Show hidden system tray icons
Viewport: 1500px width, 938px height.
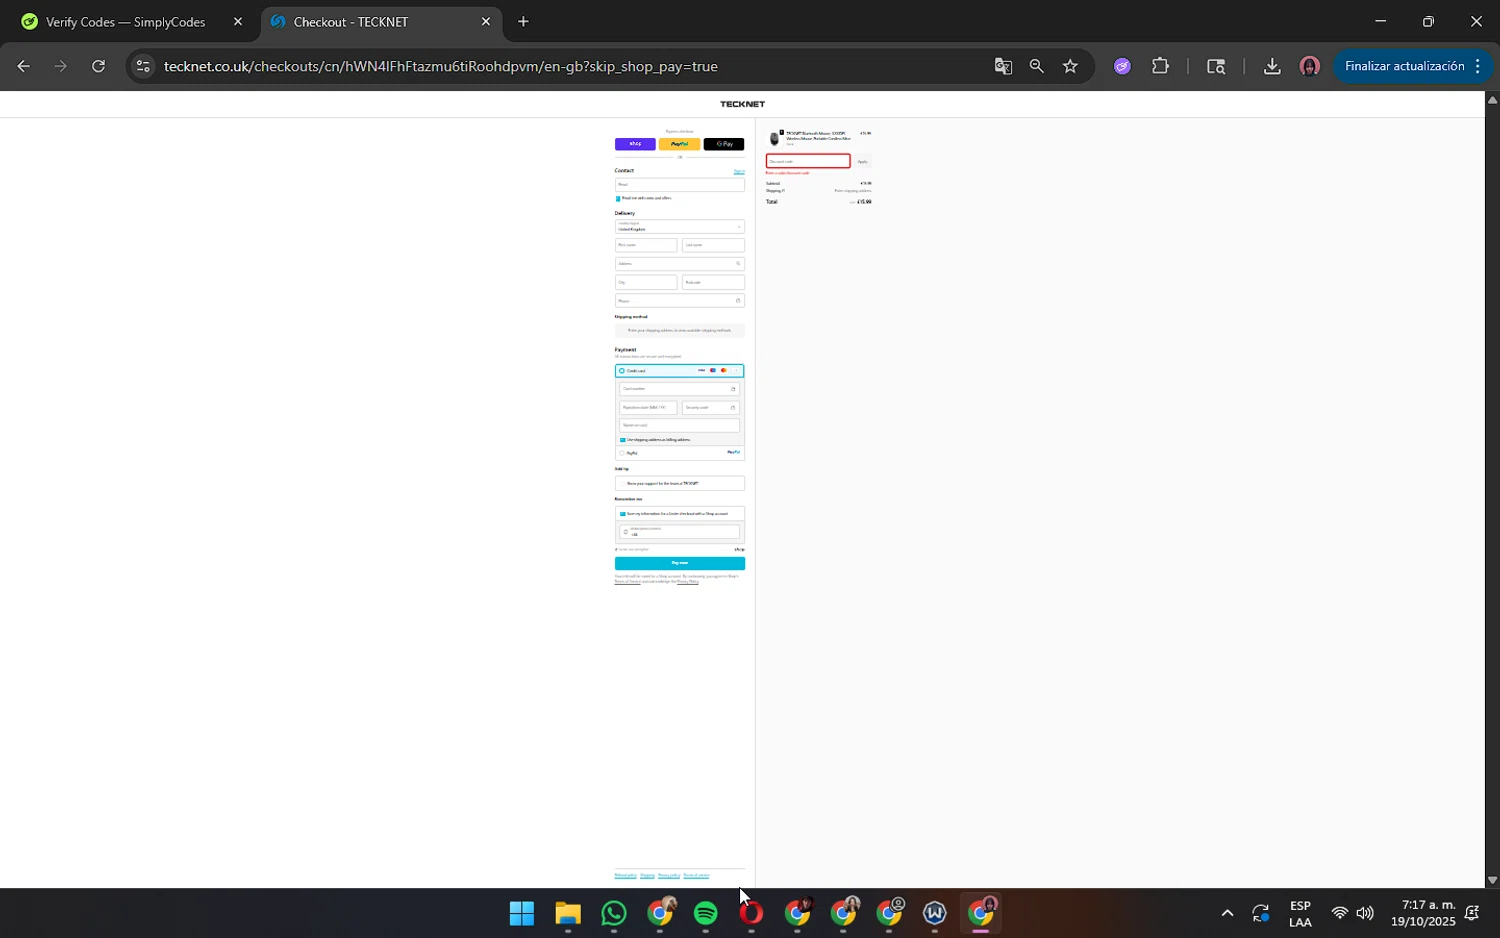[x=1227, y=913]
